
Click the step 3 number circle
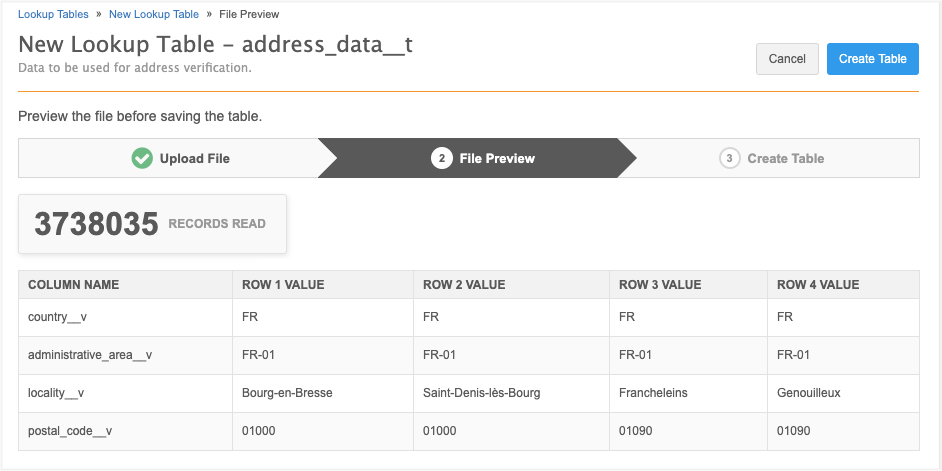[729, 158]
